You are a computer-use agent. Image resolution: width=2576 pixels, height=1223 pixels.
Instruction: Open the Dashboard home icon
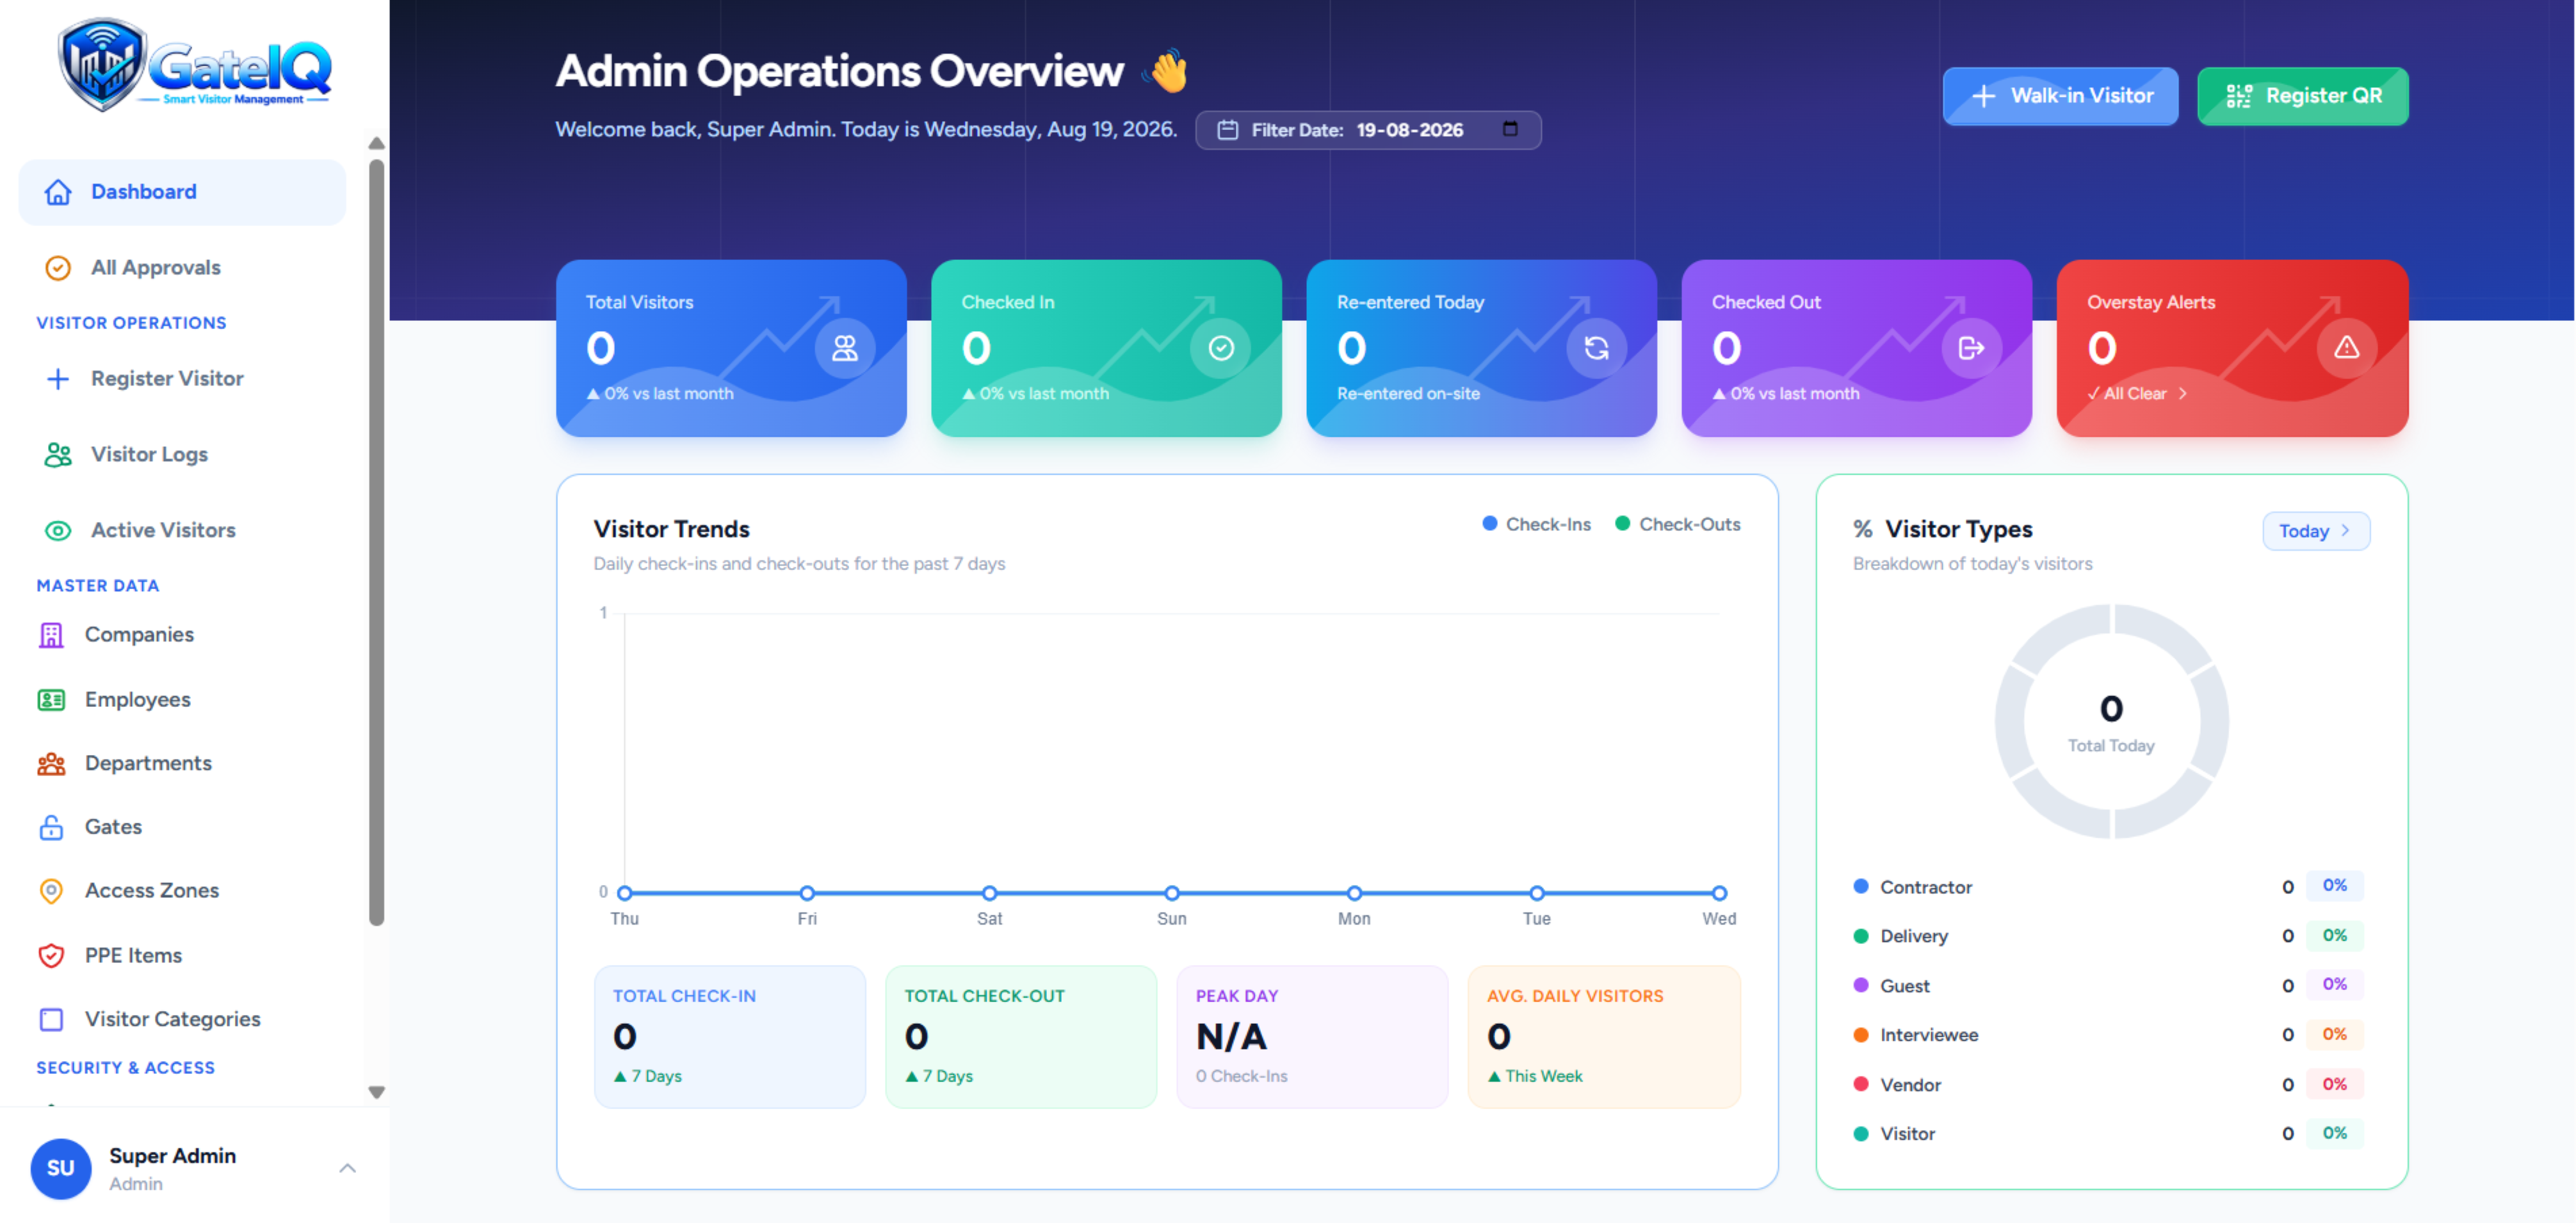tap(58, 192)
